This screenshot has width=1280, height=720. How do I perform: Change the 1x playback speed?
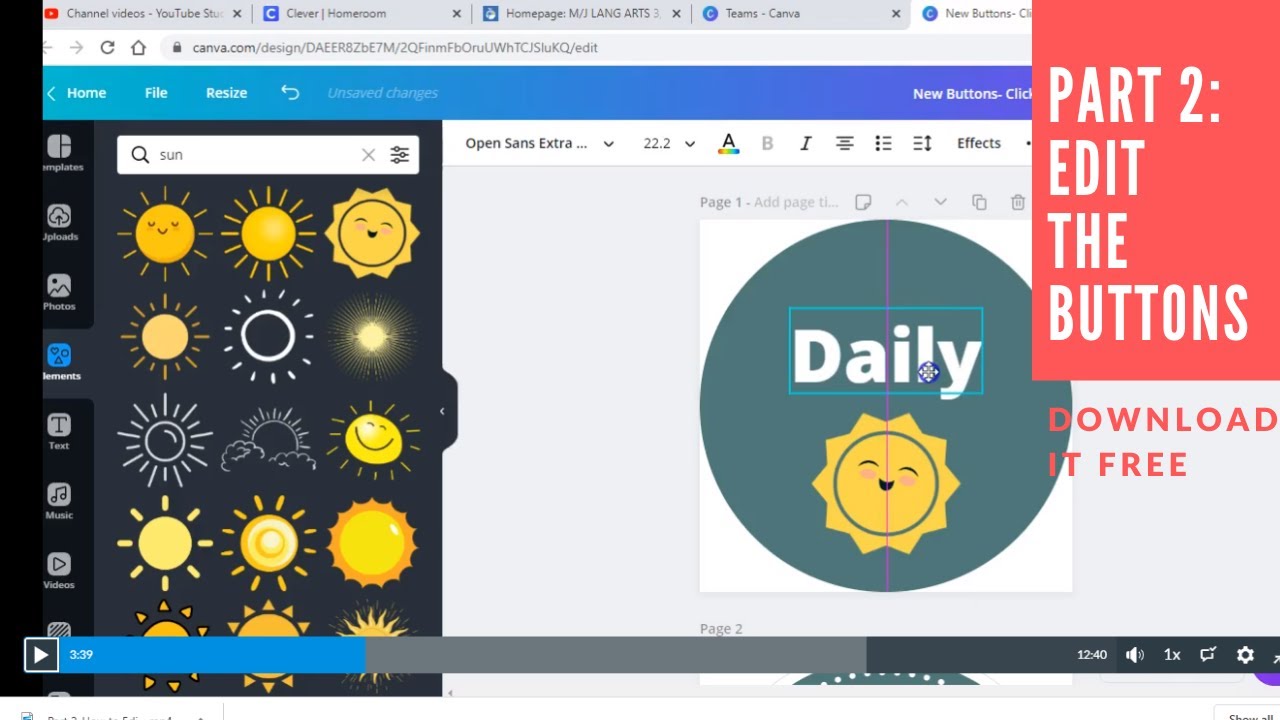click(1172, 655)
